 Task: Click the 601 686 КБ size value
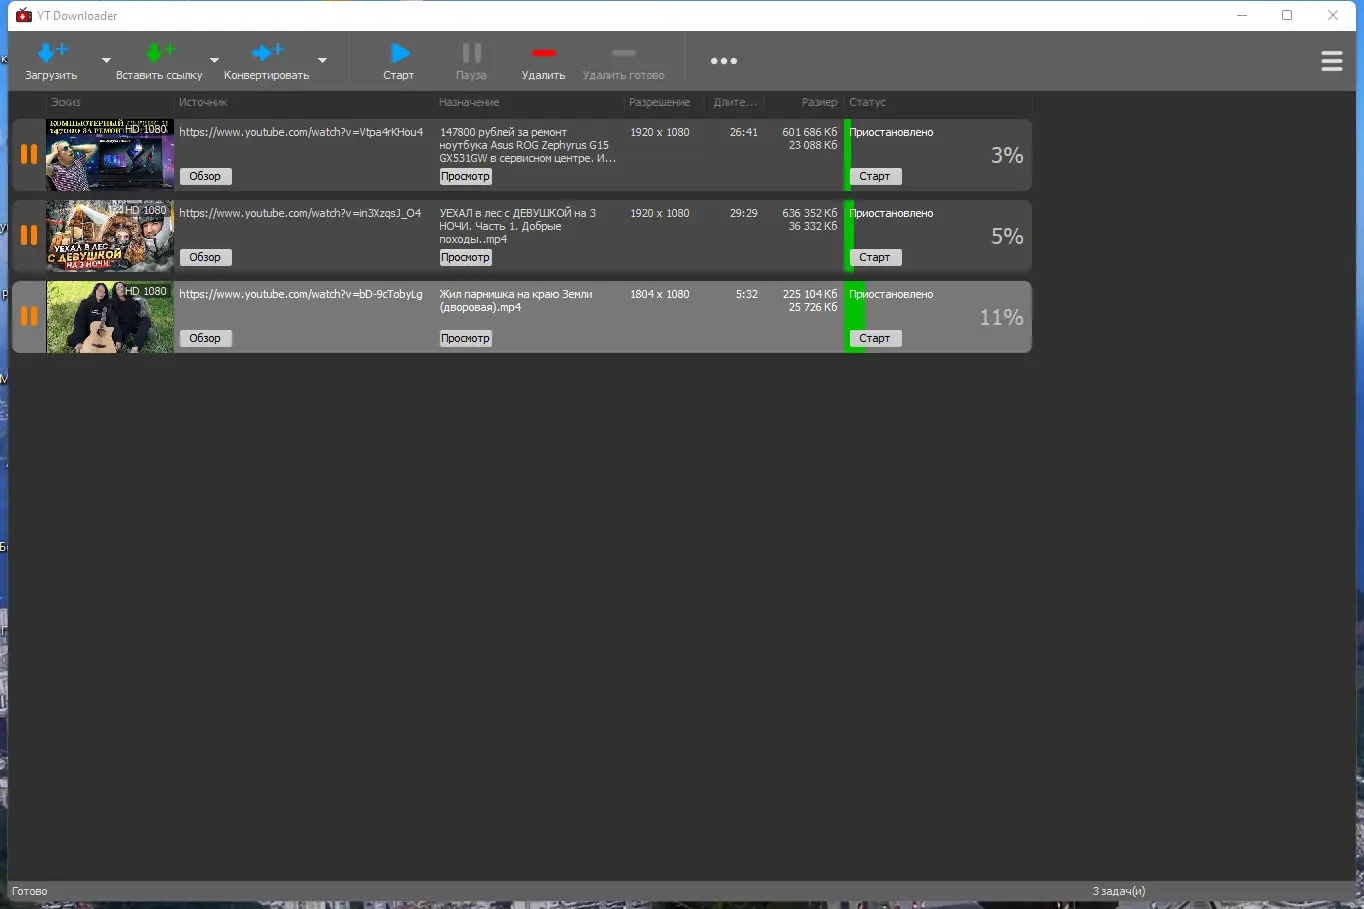(x=810, y=132)
